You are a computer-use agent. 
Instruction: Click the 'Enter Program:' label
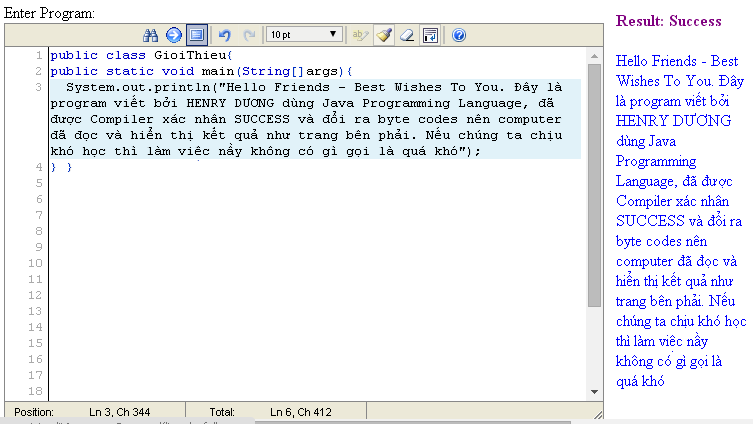(49, 13)
